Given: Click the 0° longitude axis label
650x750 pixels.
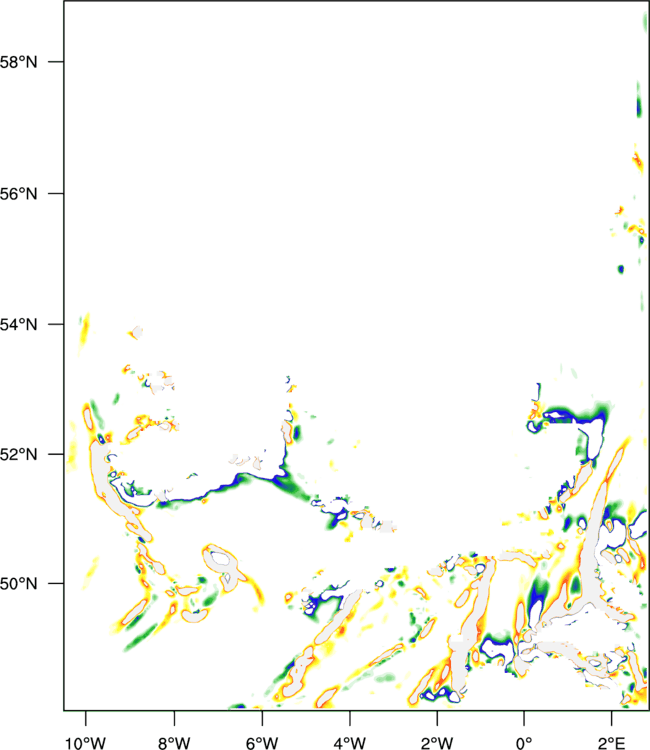Looking at the screenshot, I should coord(524,743).
